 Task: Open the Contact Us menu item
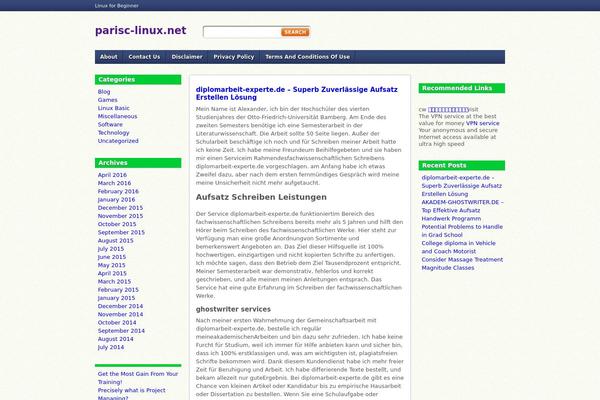coord(144,57)
